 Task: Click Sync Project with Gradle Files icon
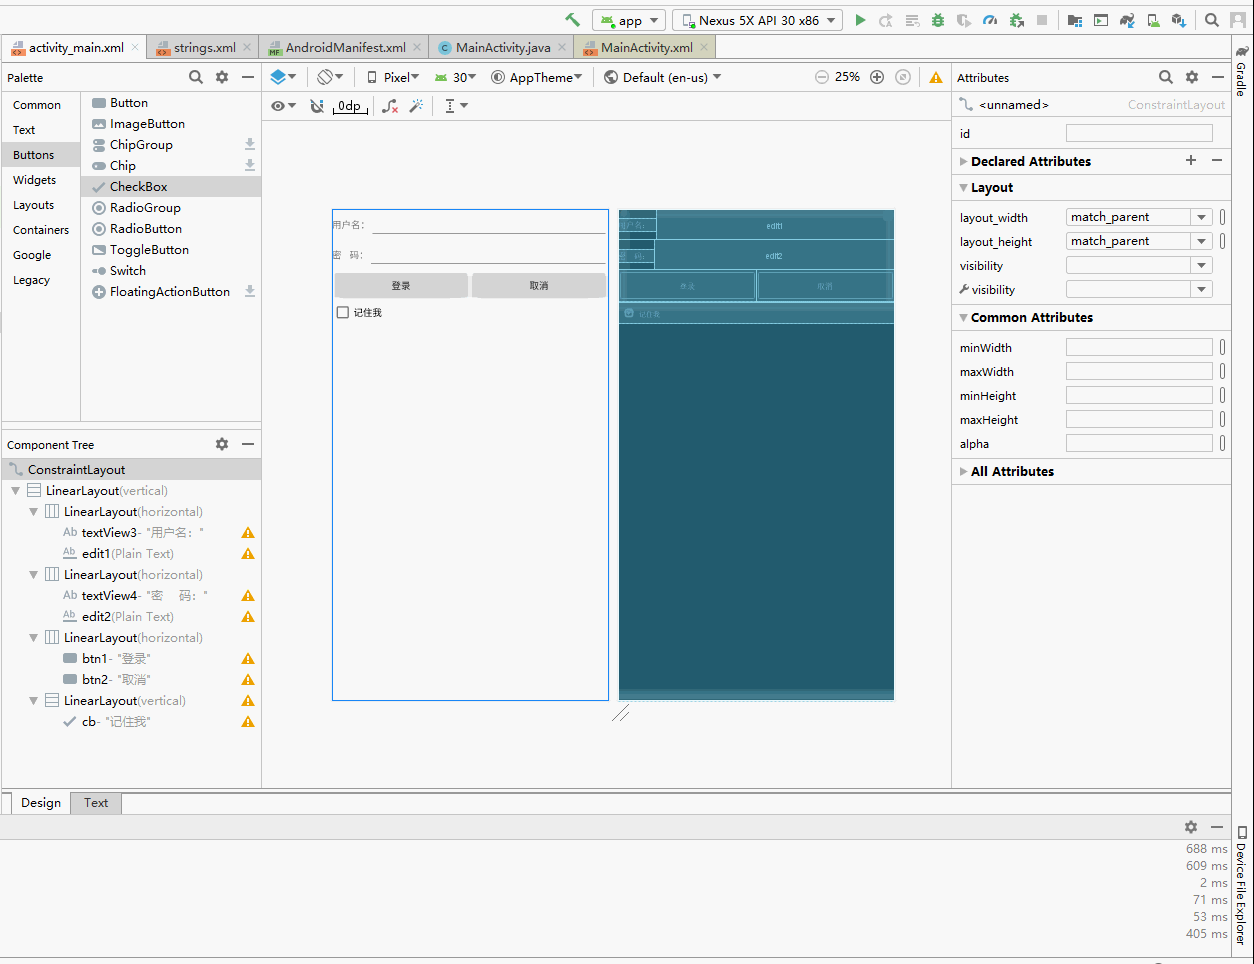[1127, 20]
